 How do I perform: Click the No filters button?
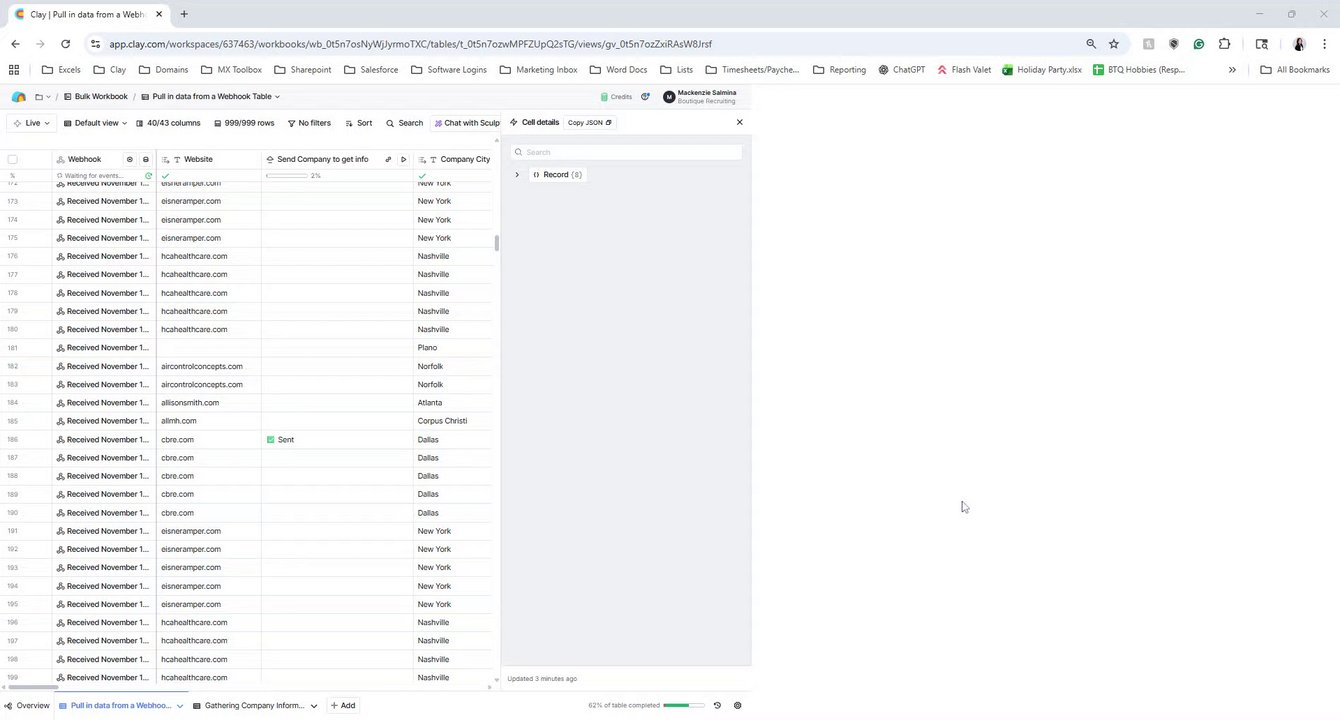pyautogui.click(x=309, y=123)
